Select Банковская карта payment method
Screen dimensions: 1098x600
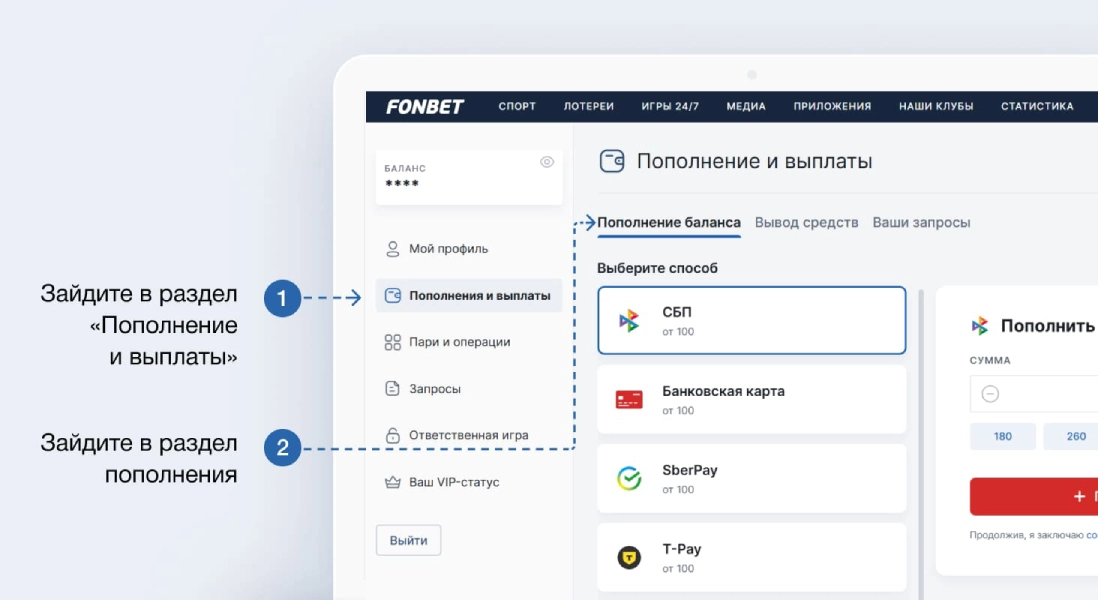[751, 400]
